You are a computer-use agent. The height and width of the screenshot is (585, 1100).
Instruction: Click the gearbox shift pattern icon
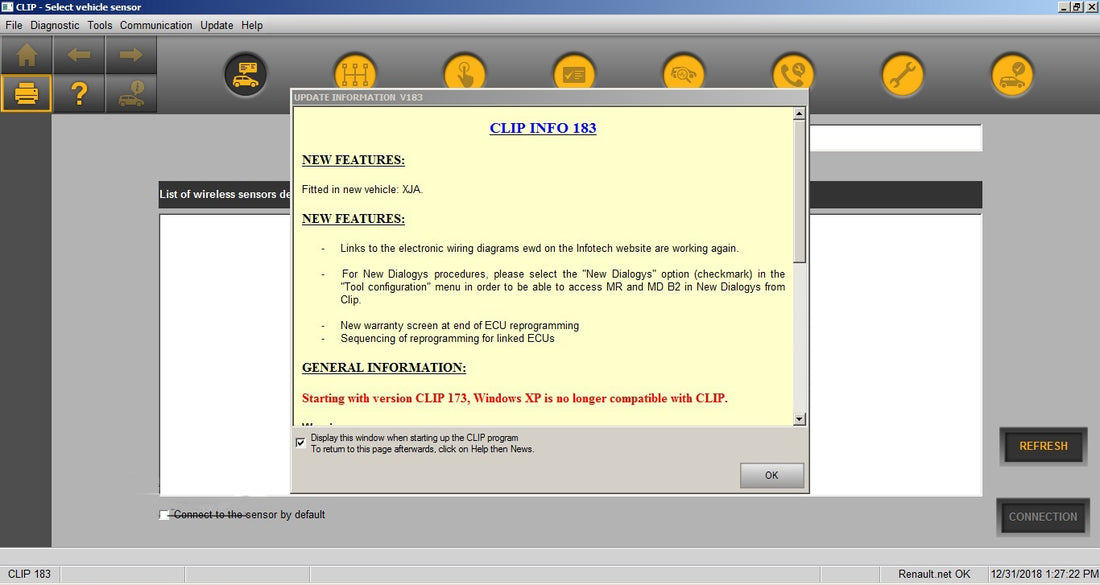pos(354,75)
